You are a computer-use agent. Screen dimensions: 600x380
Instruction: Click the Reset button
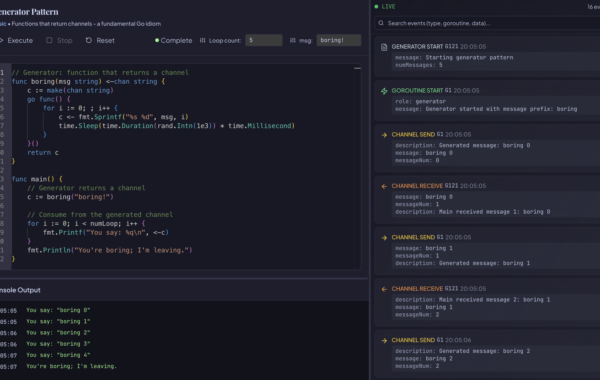coord(100,40)
